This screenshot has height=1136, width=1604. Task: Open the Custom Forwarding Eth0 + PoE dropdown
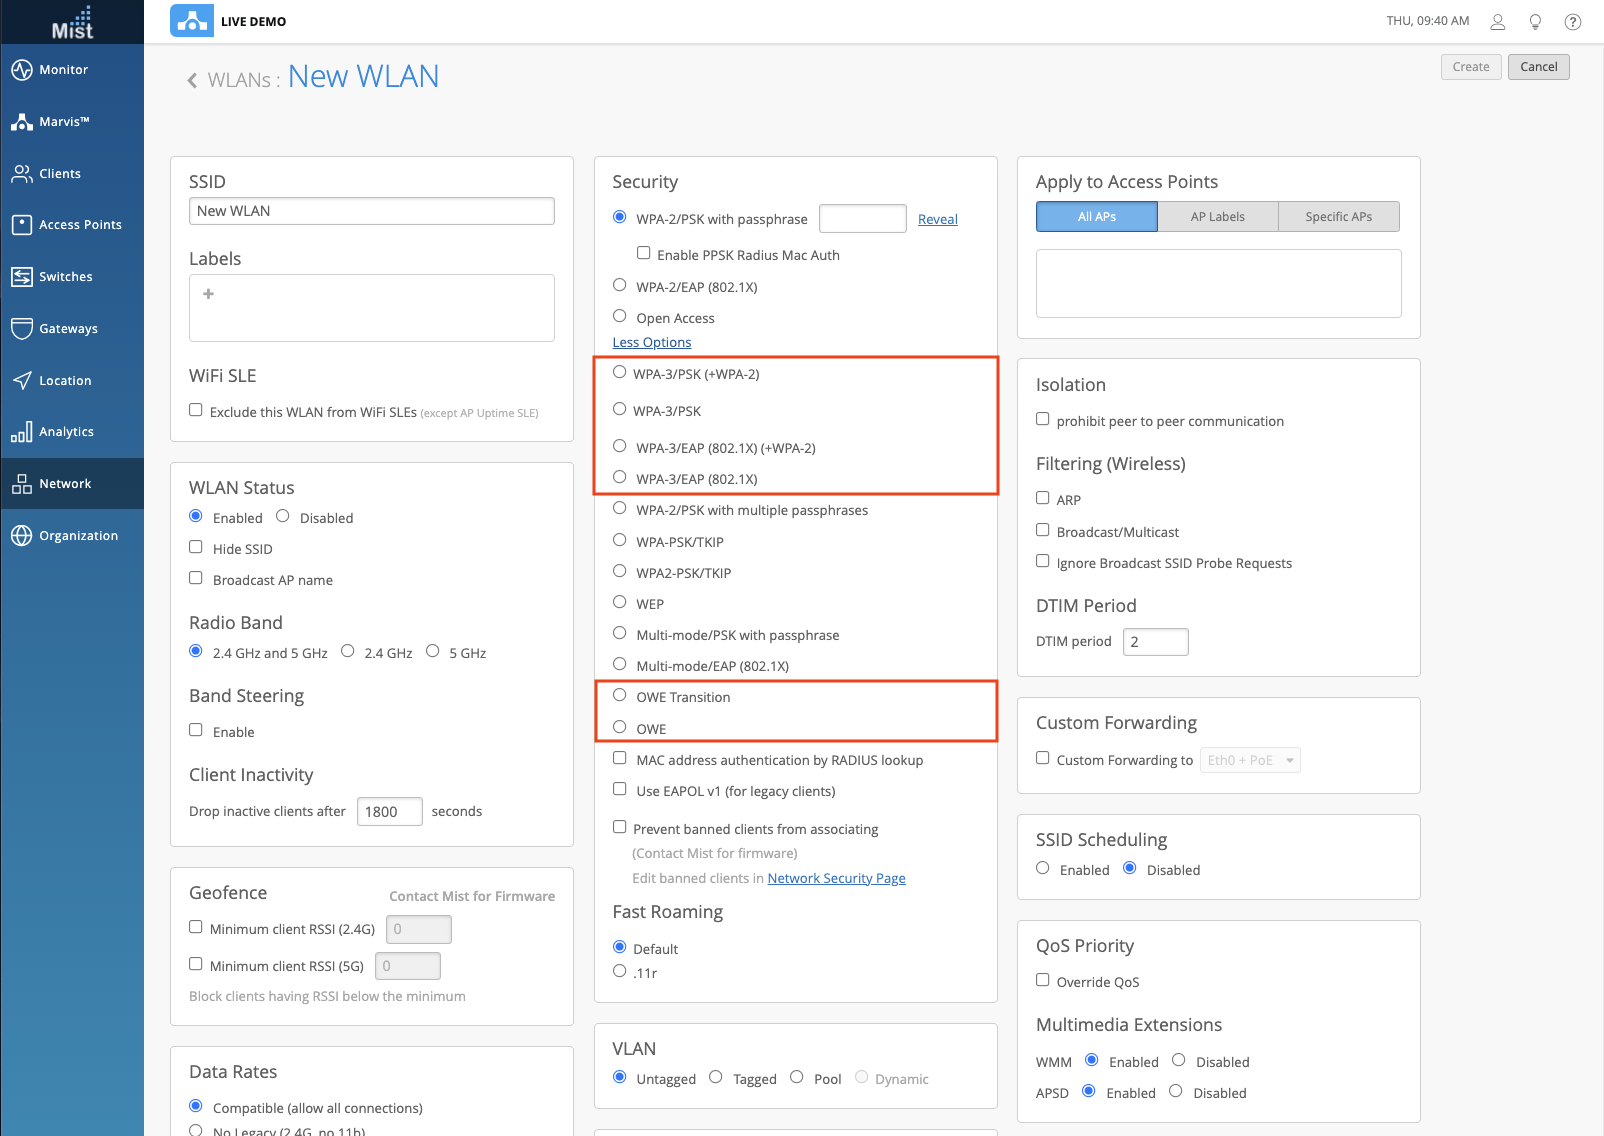pos(1250,760)
